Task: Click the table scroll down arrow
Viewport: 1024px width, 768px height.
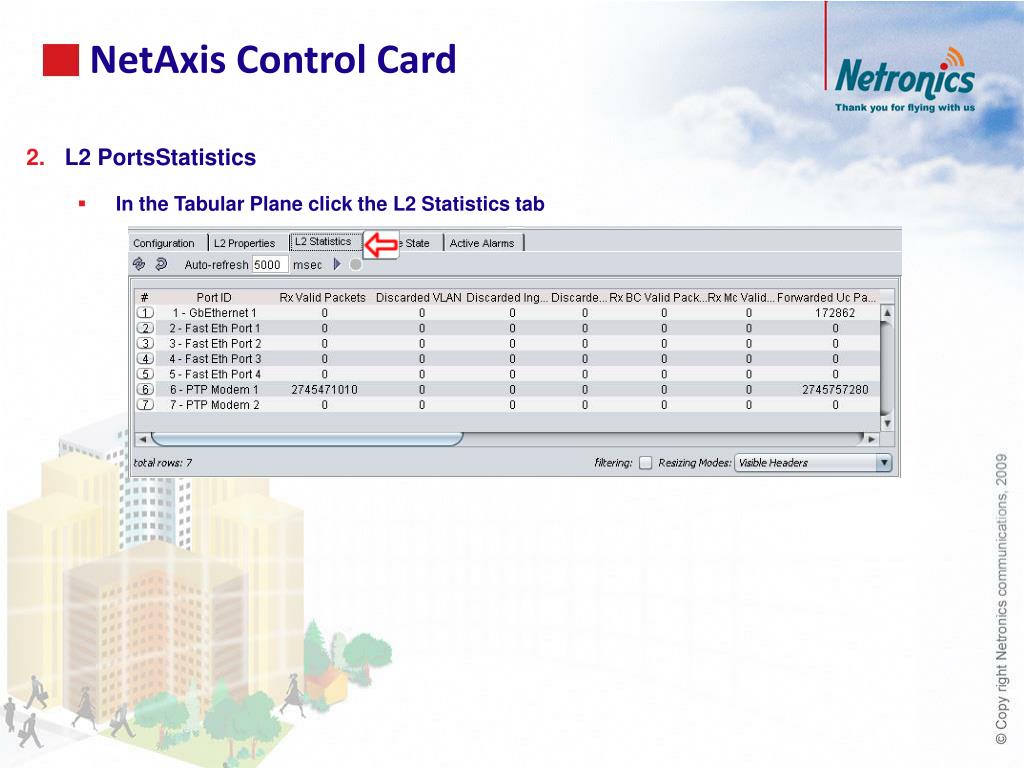Action: [887, 423]
